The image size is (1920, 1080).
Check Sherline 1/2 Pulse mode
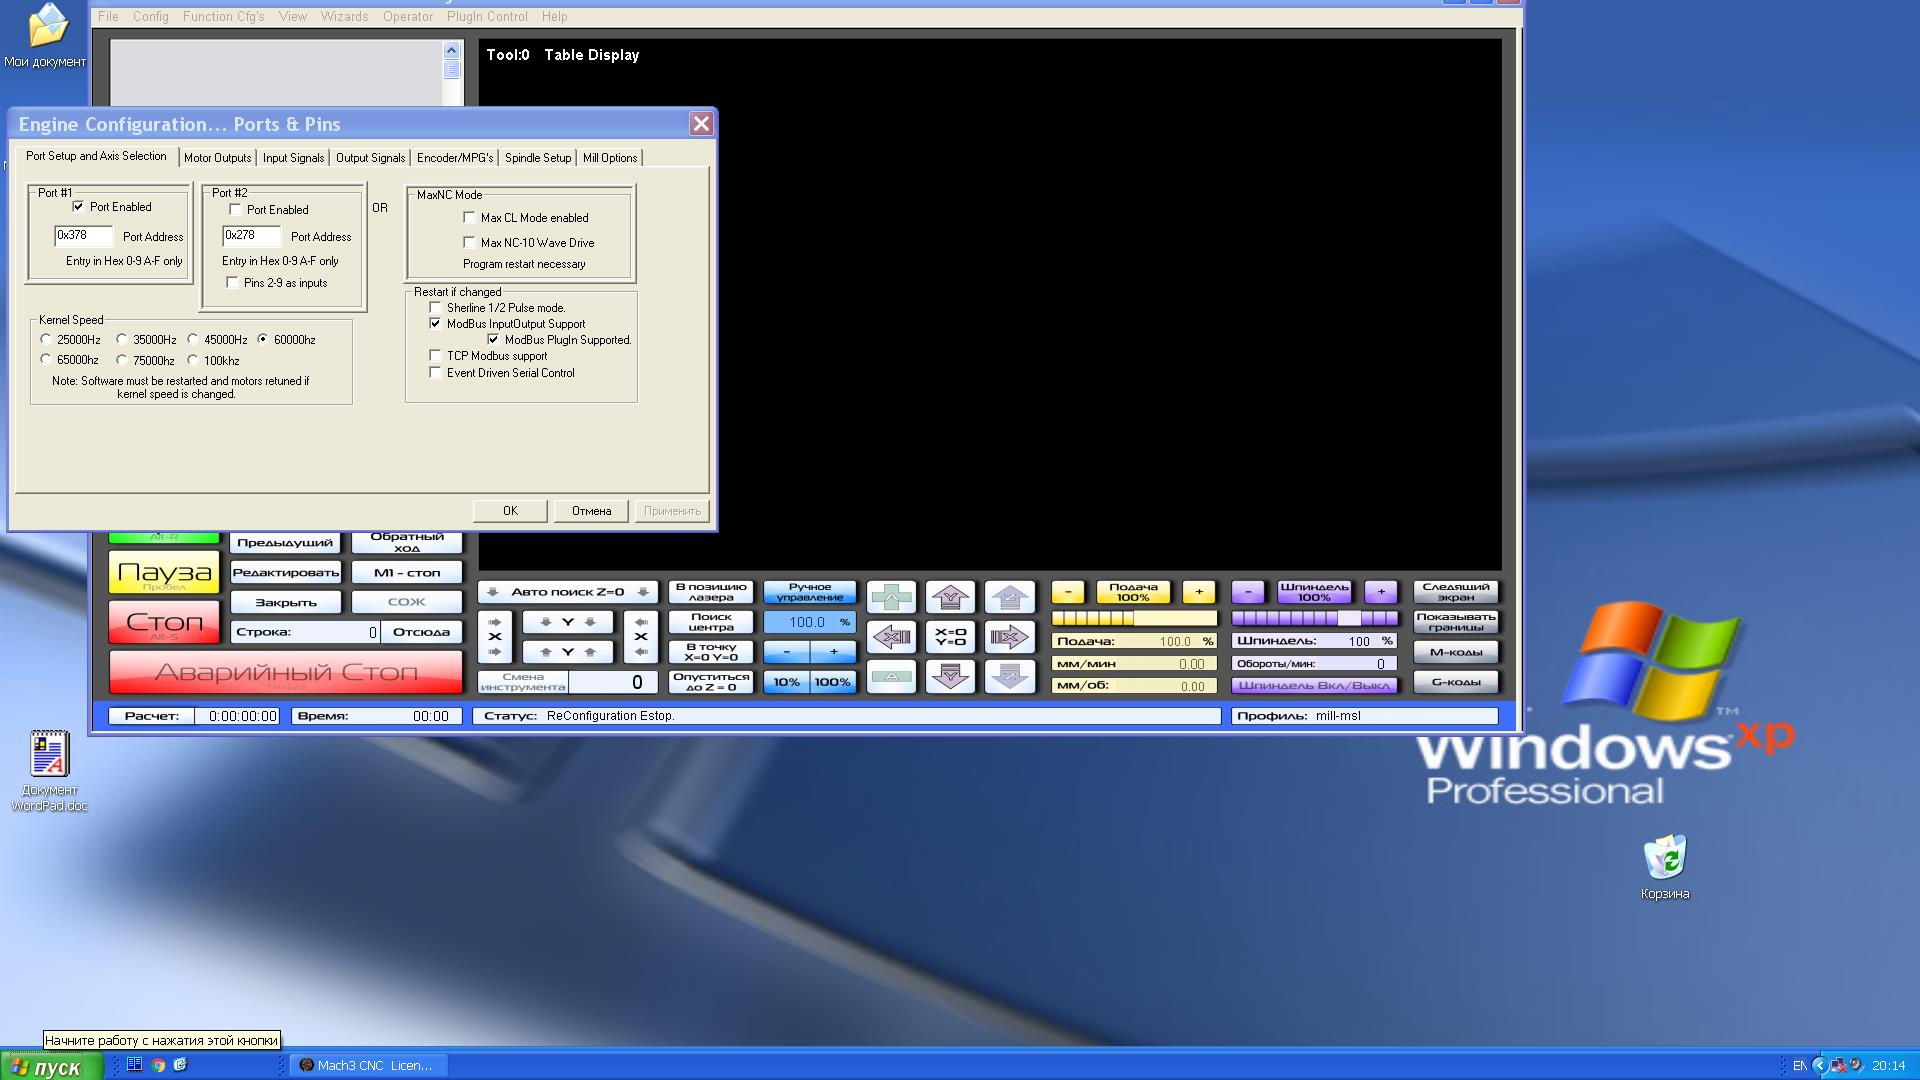436,308
